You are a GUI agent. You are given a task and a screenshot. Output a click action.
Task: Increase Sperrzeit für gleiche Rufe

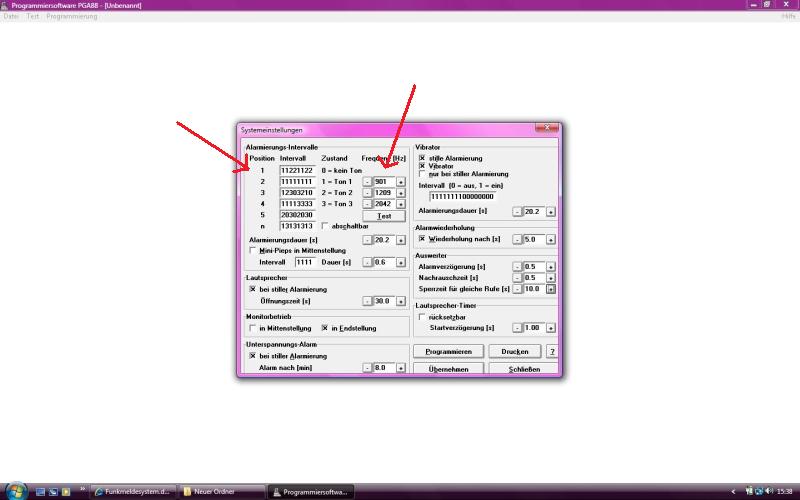550,289
